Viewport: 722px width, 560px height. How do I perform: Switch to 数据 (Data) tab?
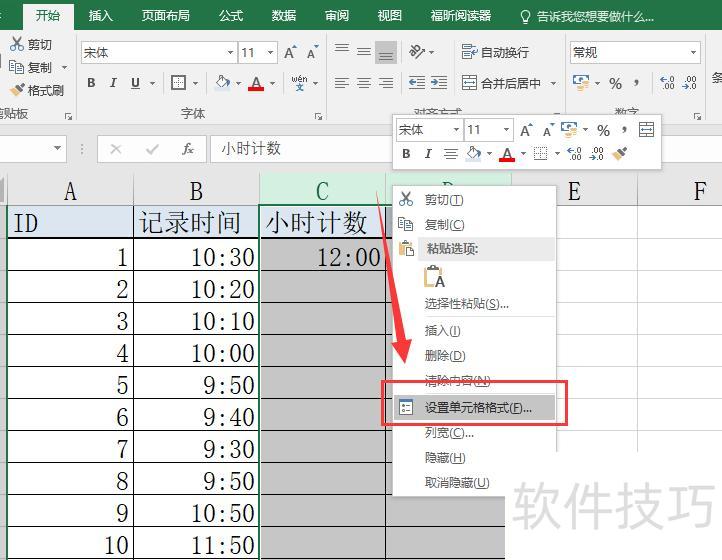coord(284,16)
